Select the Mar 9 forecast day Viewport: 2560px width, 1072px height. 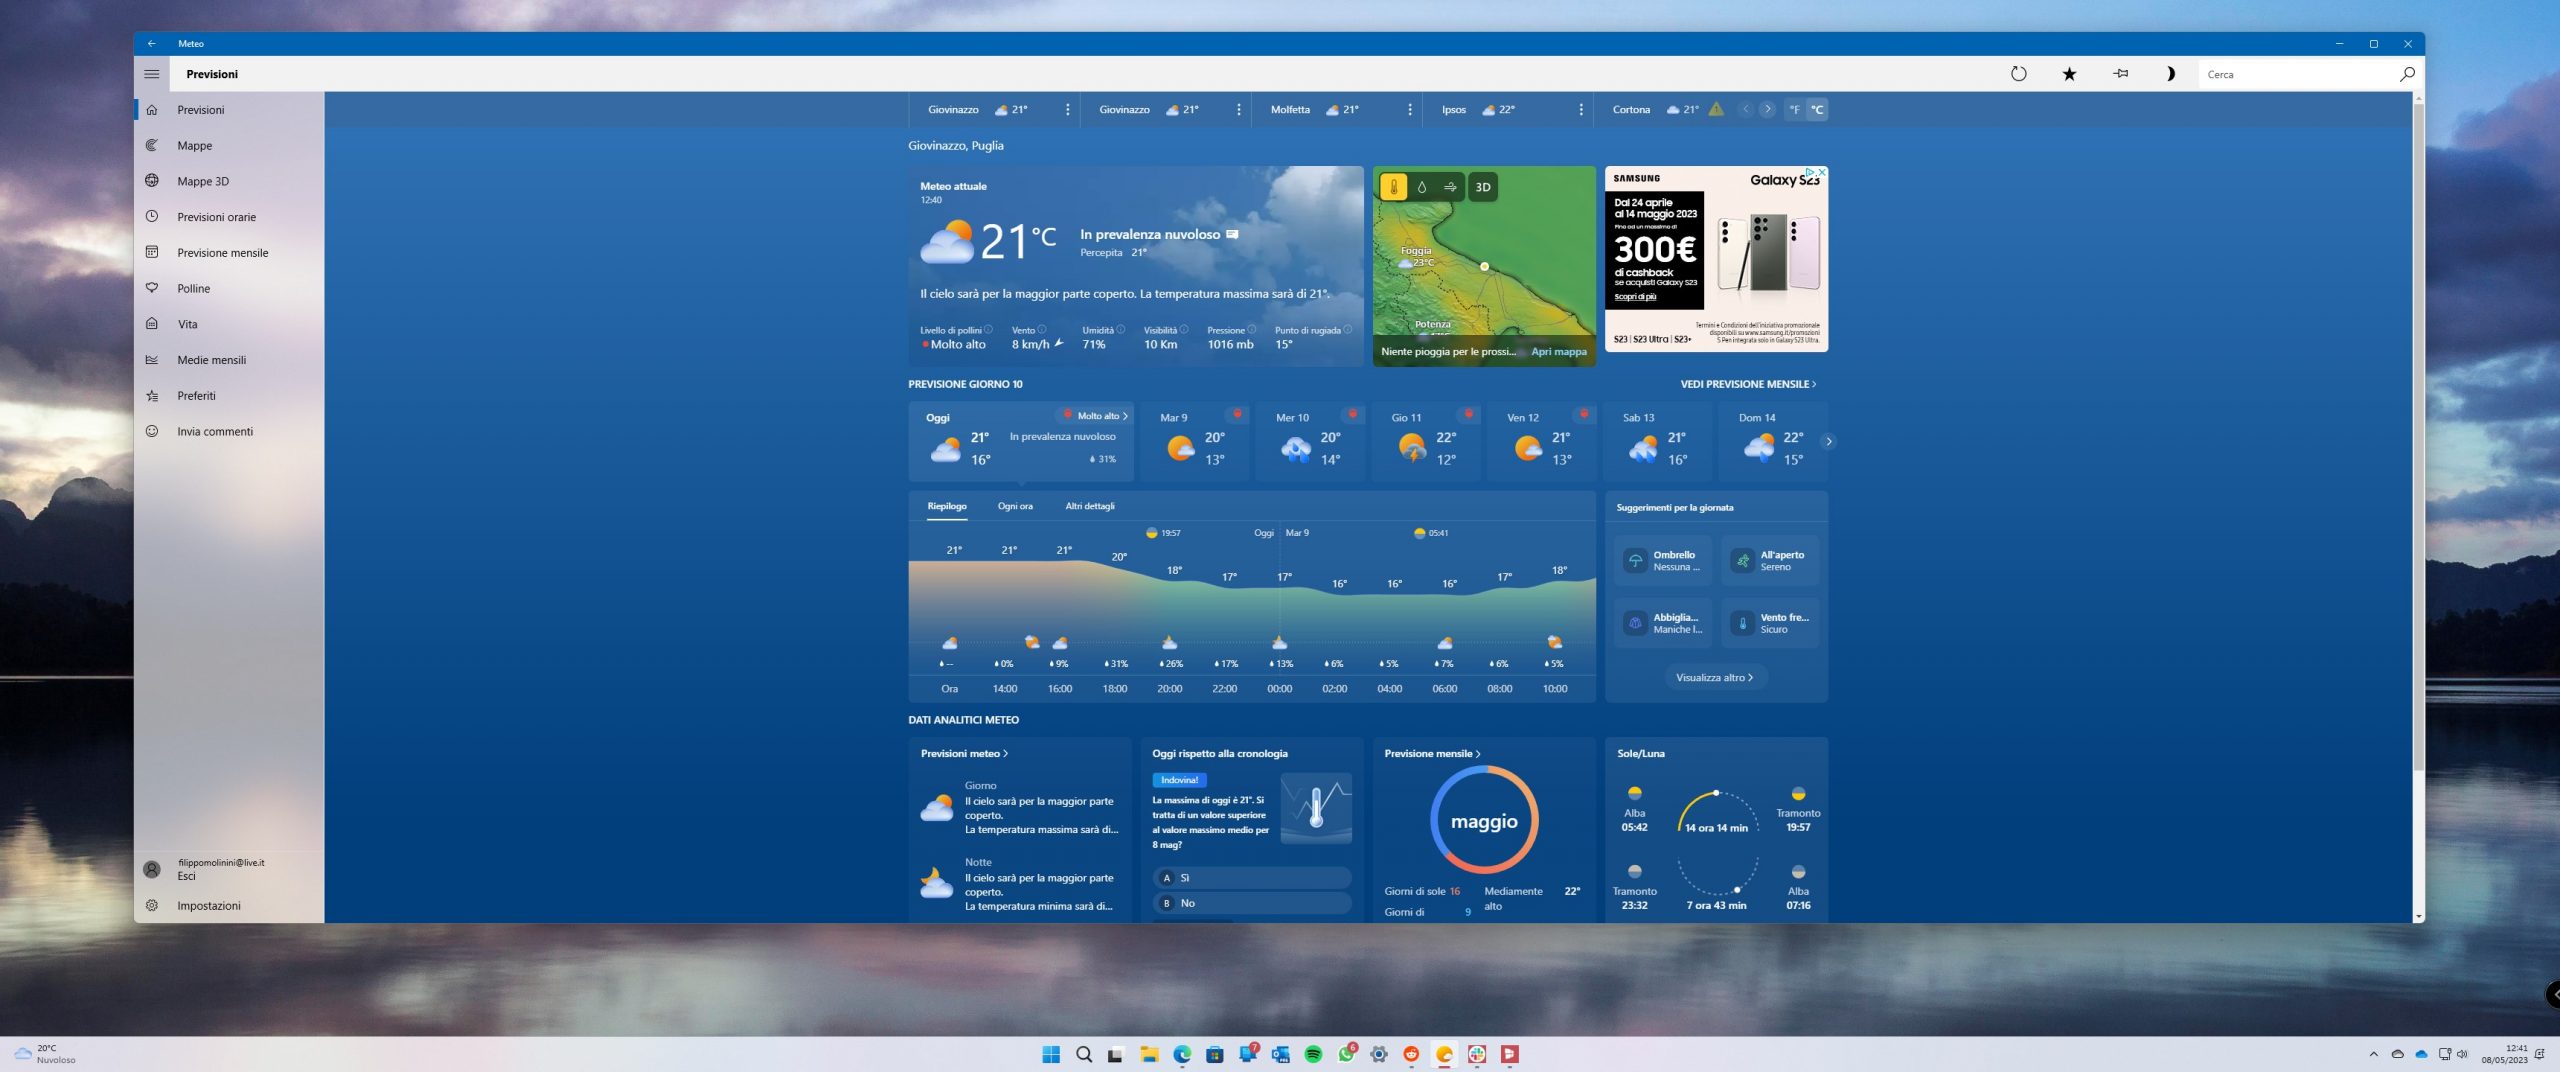tap(1194, 442)
